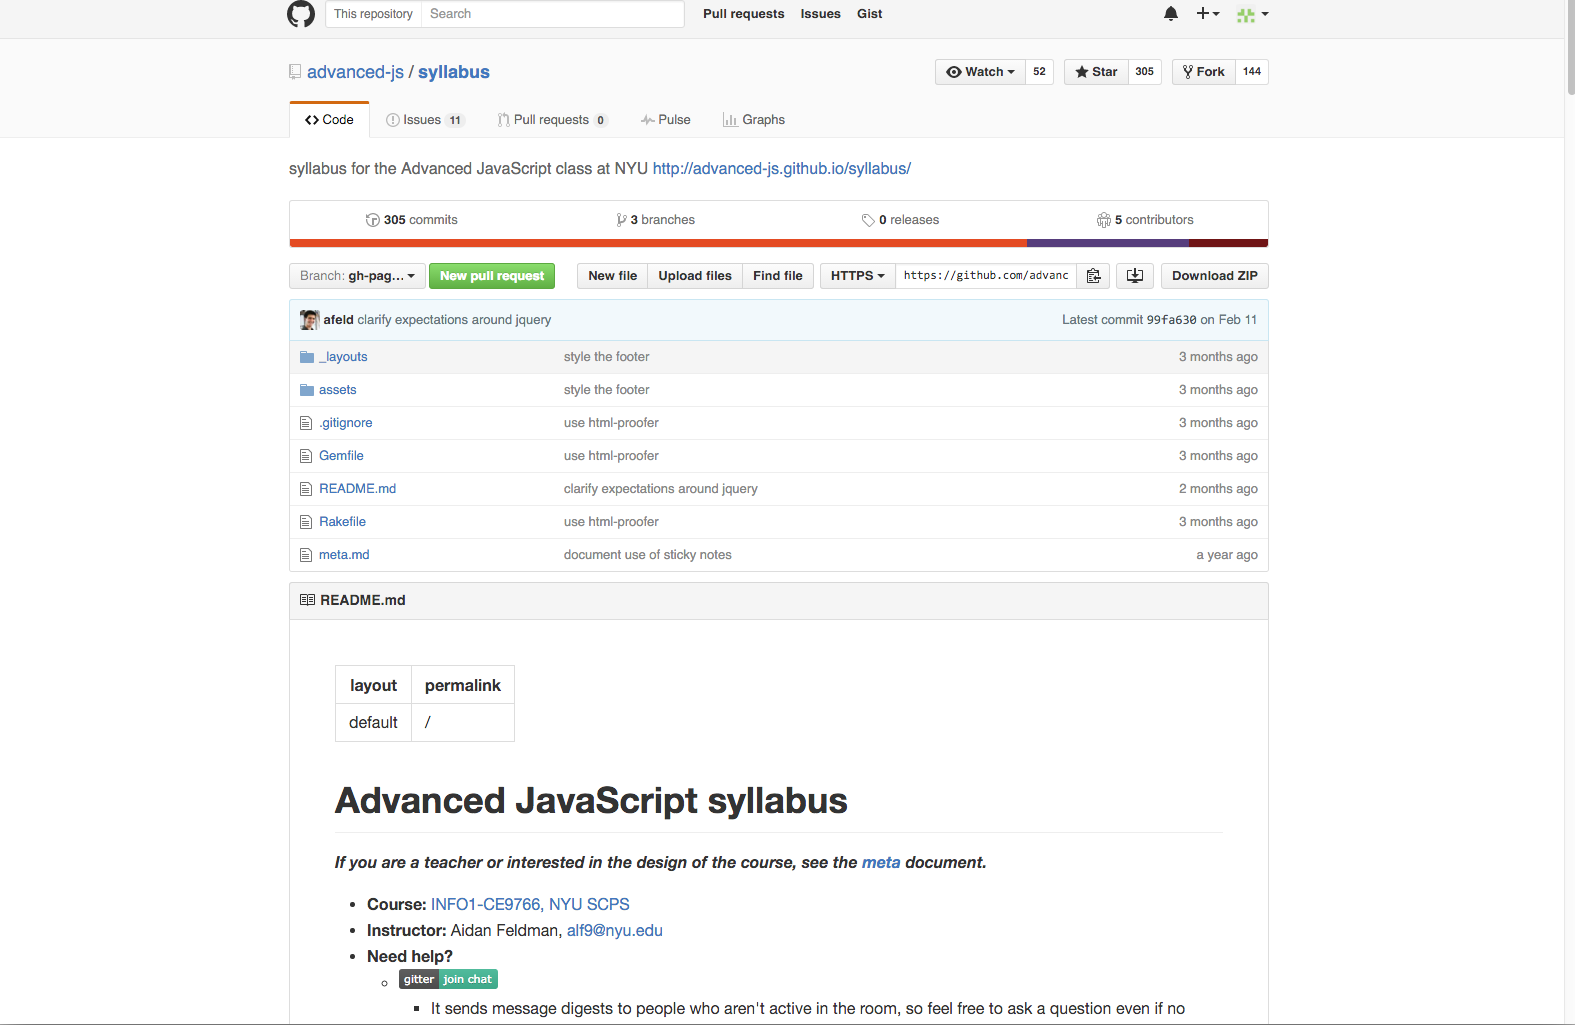Image resolution: width=1575 pixels, height=1025 pixels.
Task: Click the _layouts folder icon
Action: 307,357
